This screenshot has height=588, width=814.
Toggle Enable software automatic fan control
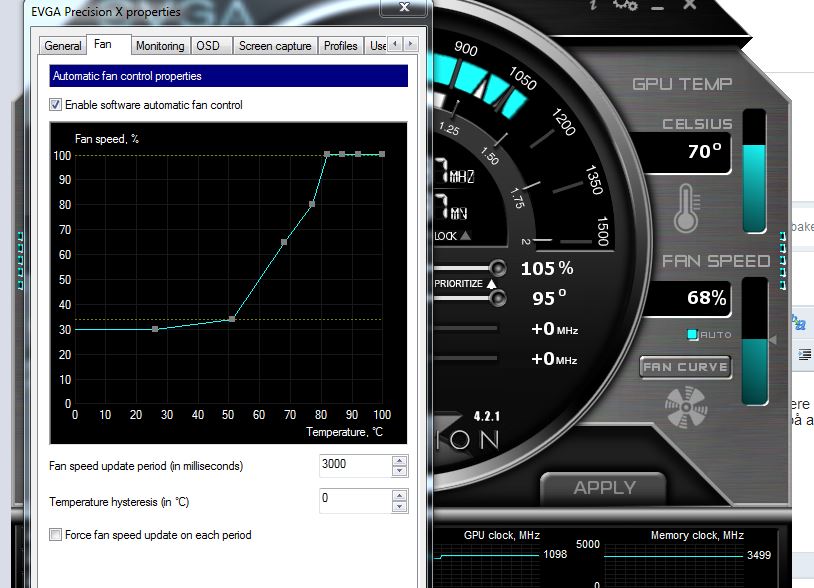[56, 105]
